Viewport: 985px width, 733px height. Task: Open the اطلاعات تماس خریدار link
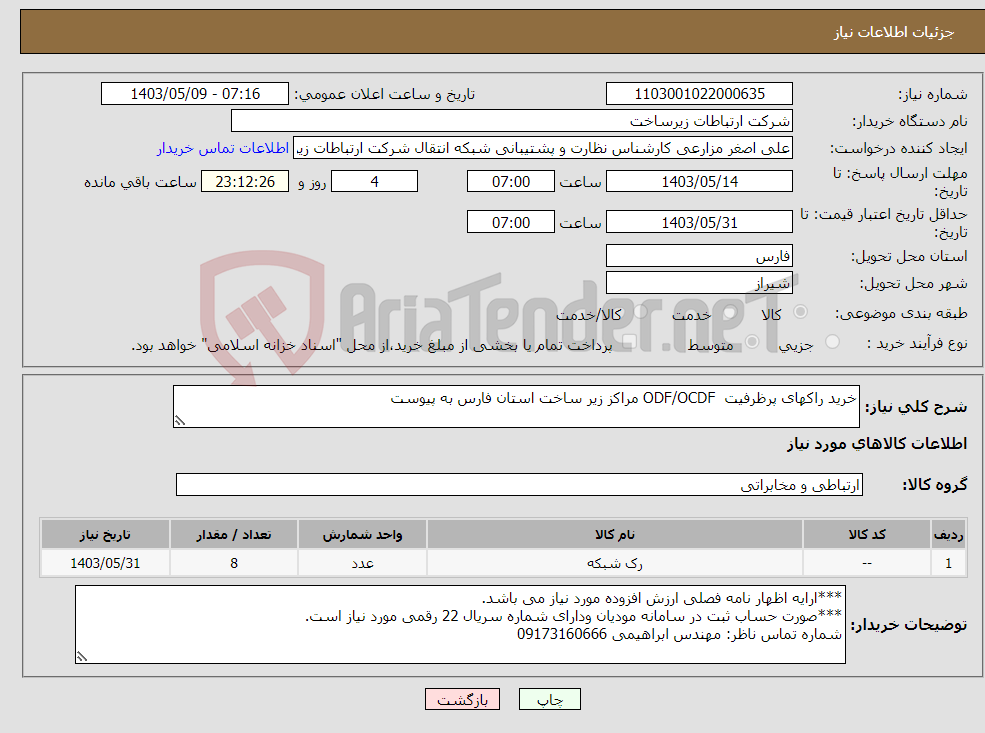[x=222, y=148]
